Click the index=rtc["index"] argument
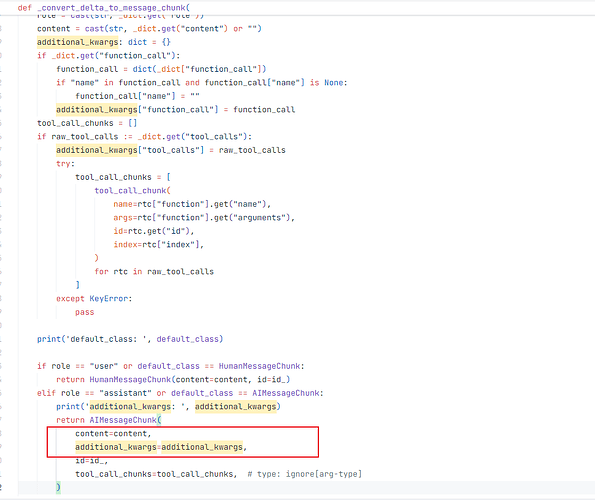The width and height of the screenshot is (595, 500). pos(159,245)
